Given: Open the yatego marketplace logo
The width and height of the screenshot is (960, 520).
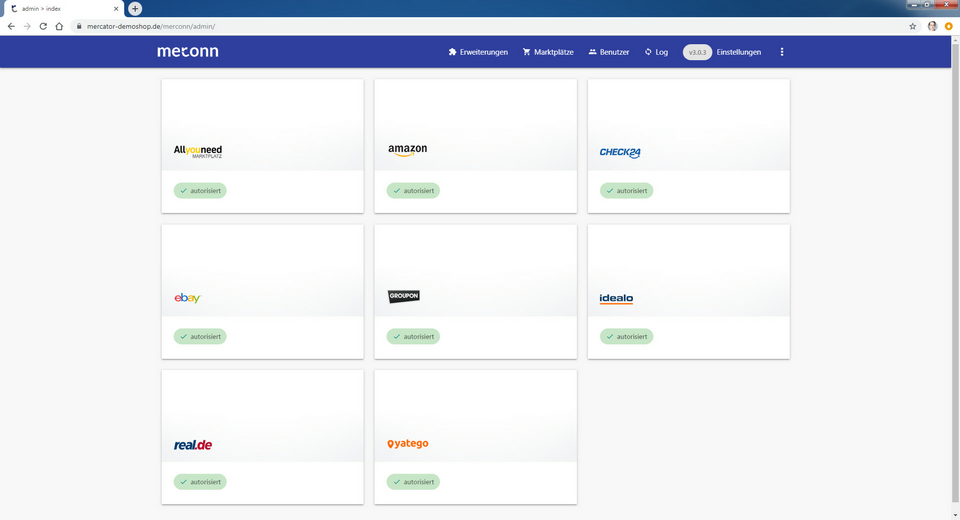Looking at the screenshot, I should [x=408, y=443].
